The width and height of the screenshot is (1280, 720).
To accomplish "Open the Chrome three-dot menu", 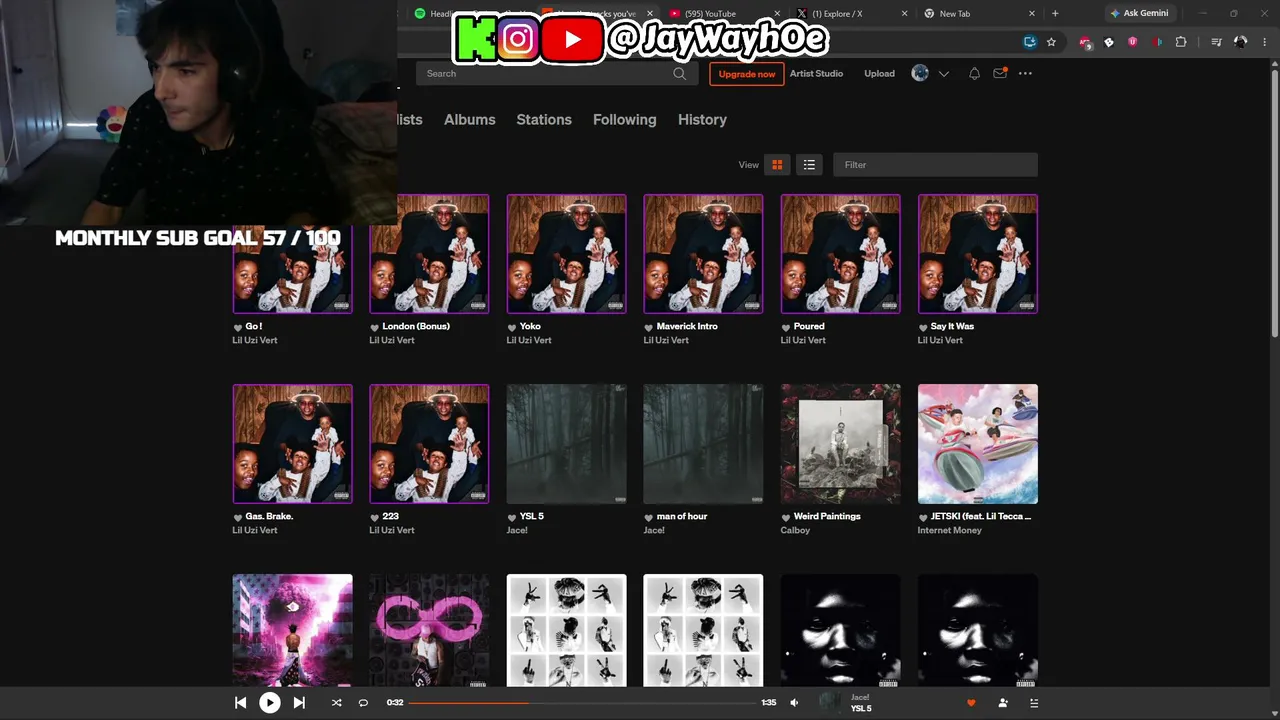I will click(x=1265, y=42).
